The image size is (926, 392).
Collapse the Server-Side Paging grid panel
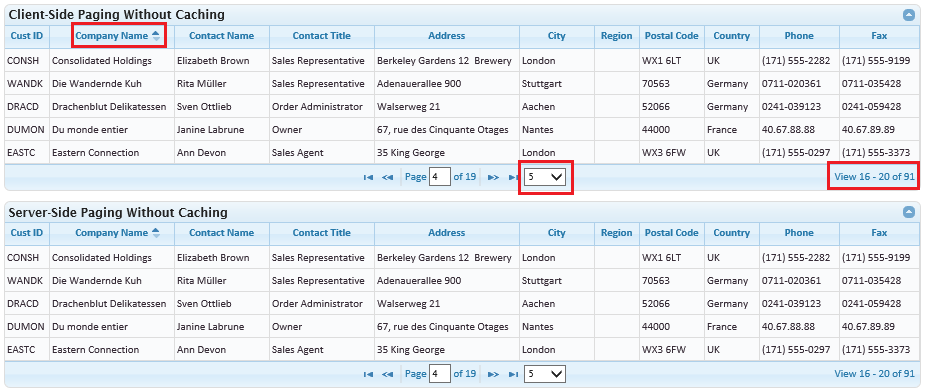(x=909, y=212)
